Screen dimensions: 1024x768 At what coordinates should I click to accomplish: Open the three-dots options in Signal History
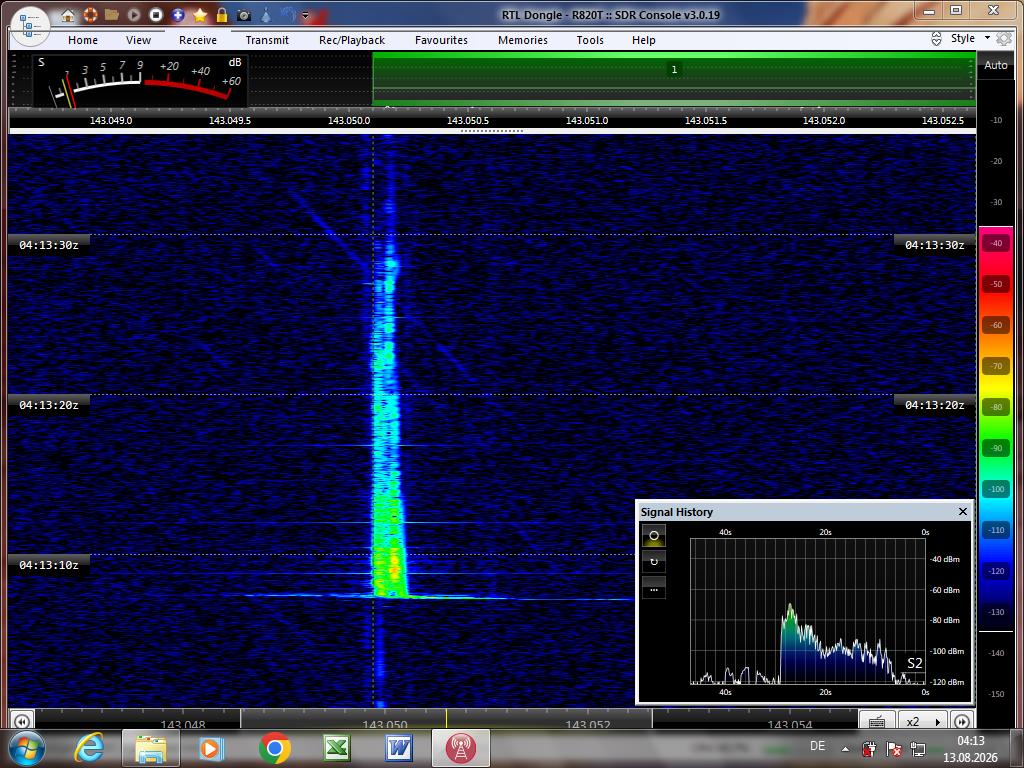tap(654, 588)
